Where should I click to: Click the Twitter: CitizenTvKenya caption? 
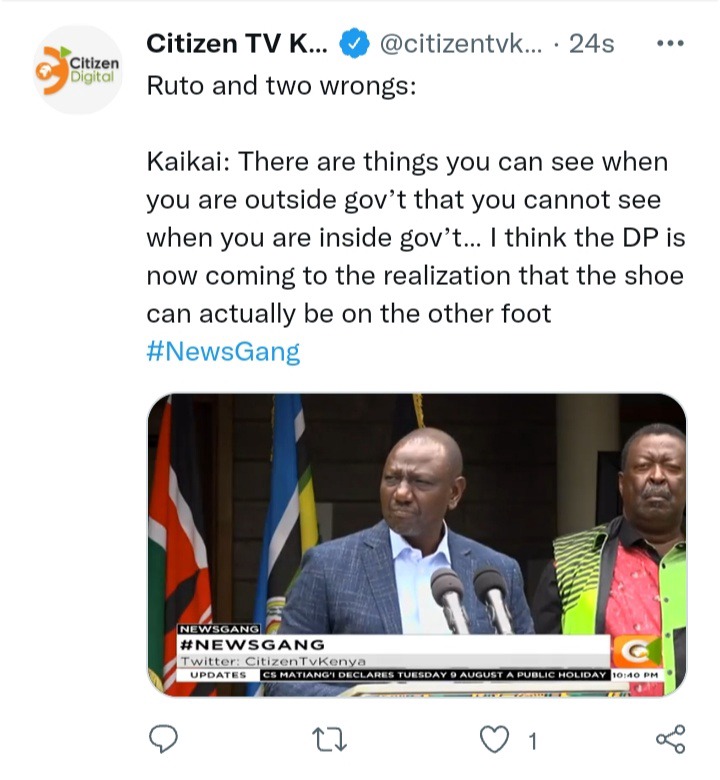(x=273, y=662)
